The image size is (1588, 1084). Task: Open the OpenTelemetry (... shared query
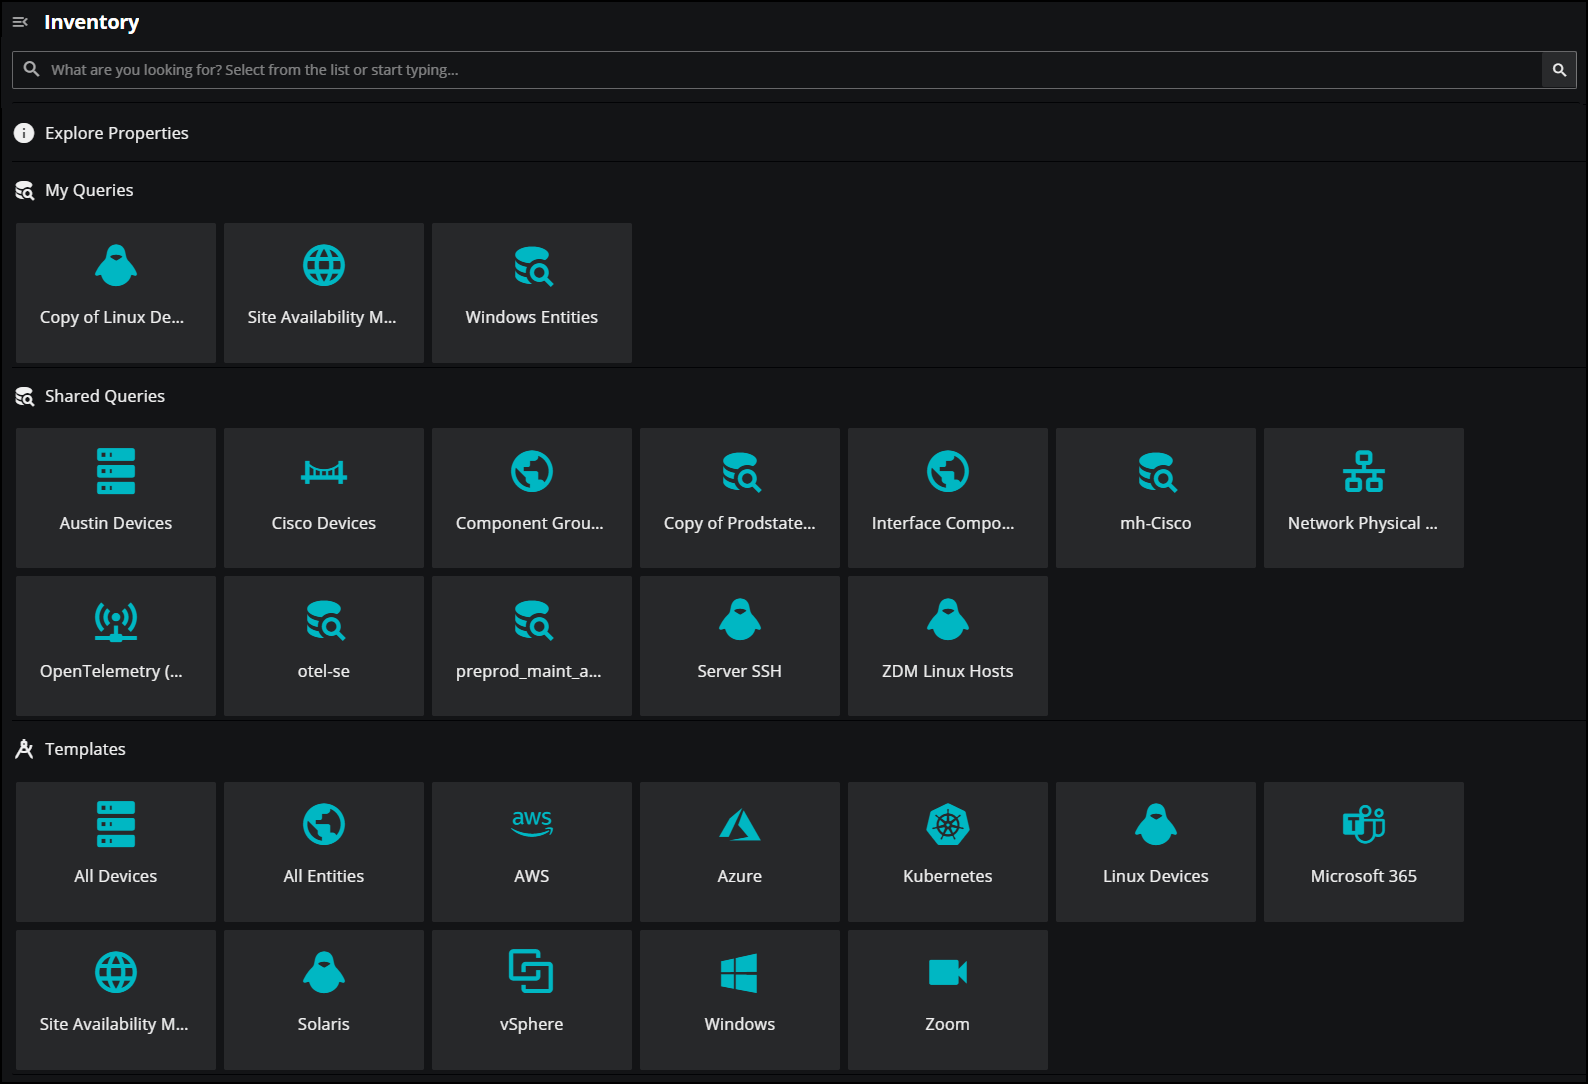pyautogui.click(x=116, y=646)
